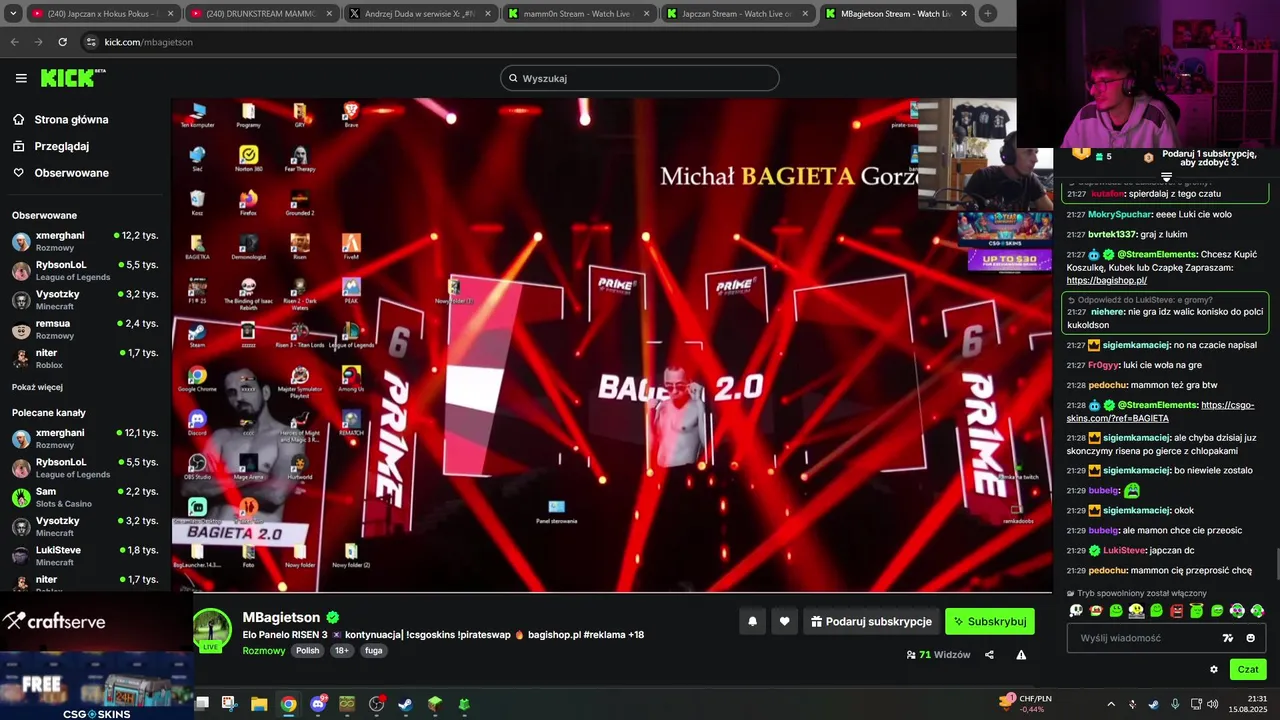This screenshot has width=1280, height=720.
Task: Toggle stream notifications with bell button
Action: point(753,621)
